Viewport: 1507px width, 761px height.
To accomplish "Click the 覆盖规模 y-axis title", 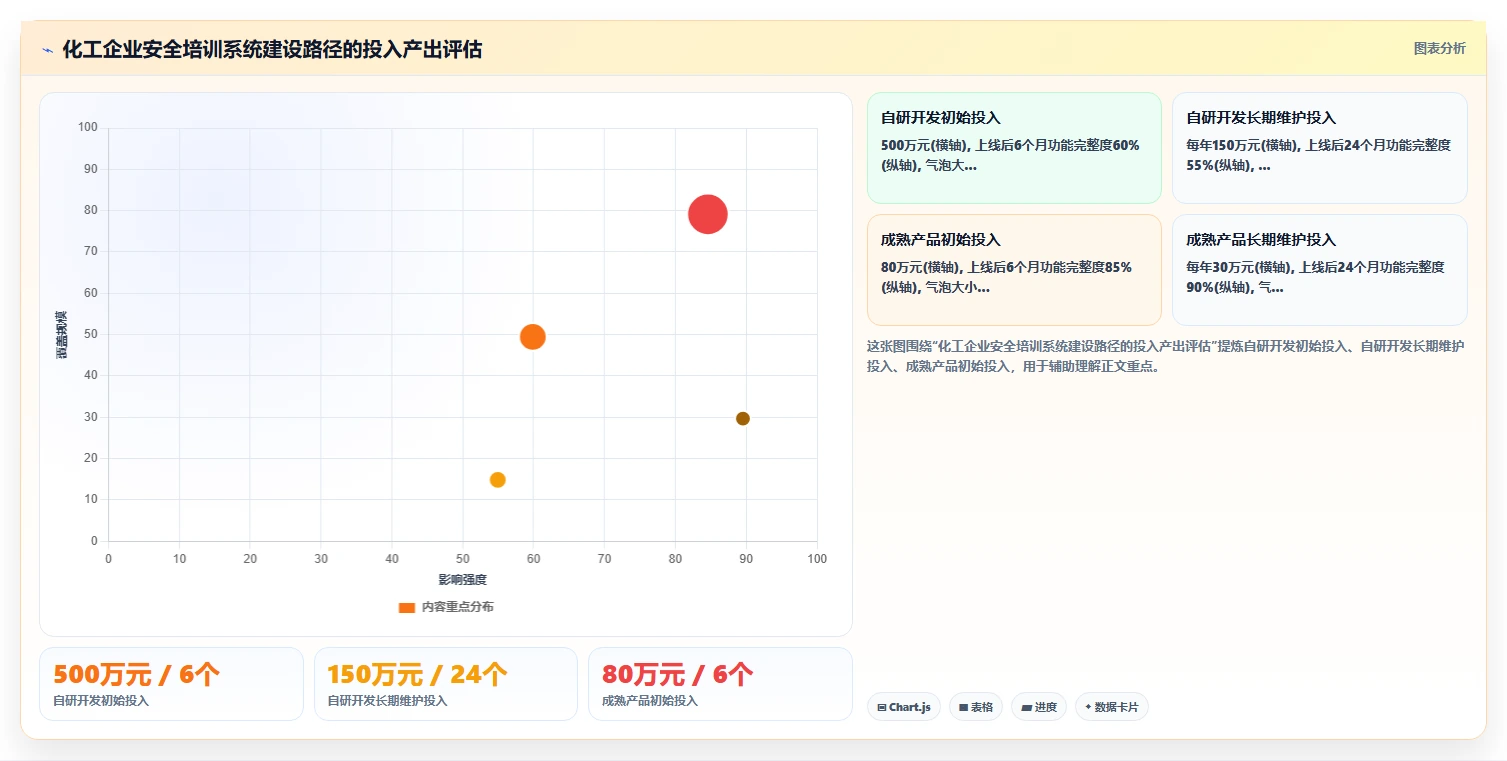I will 62,335.
